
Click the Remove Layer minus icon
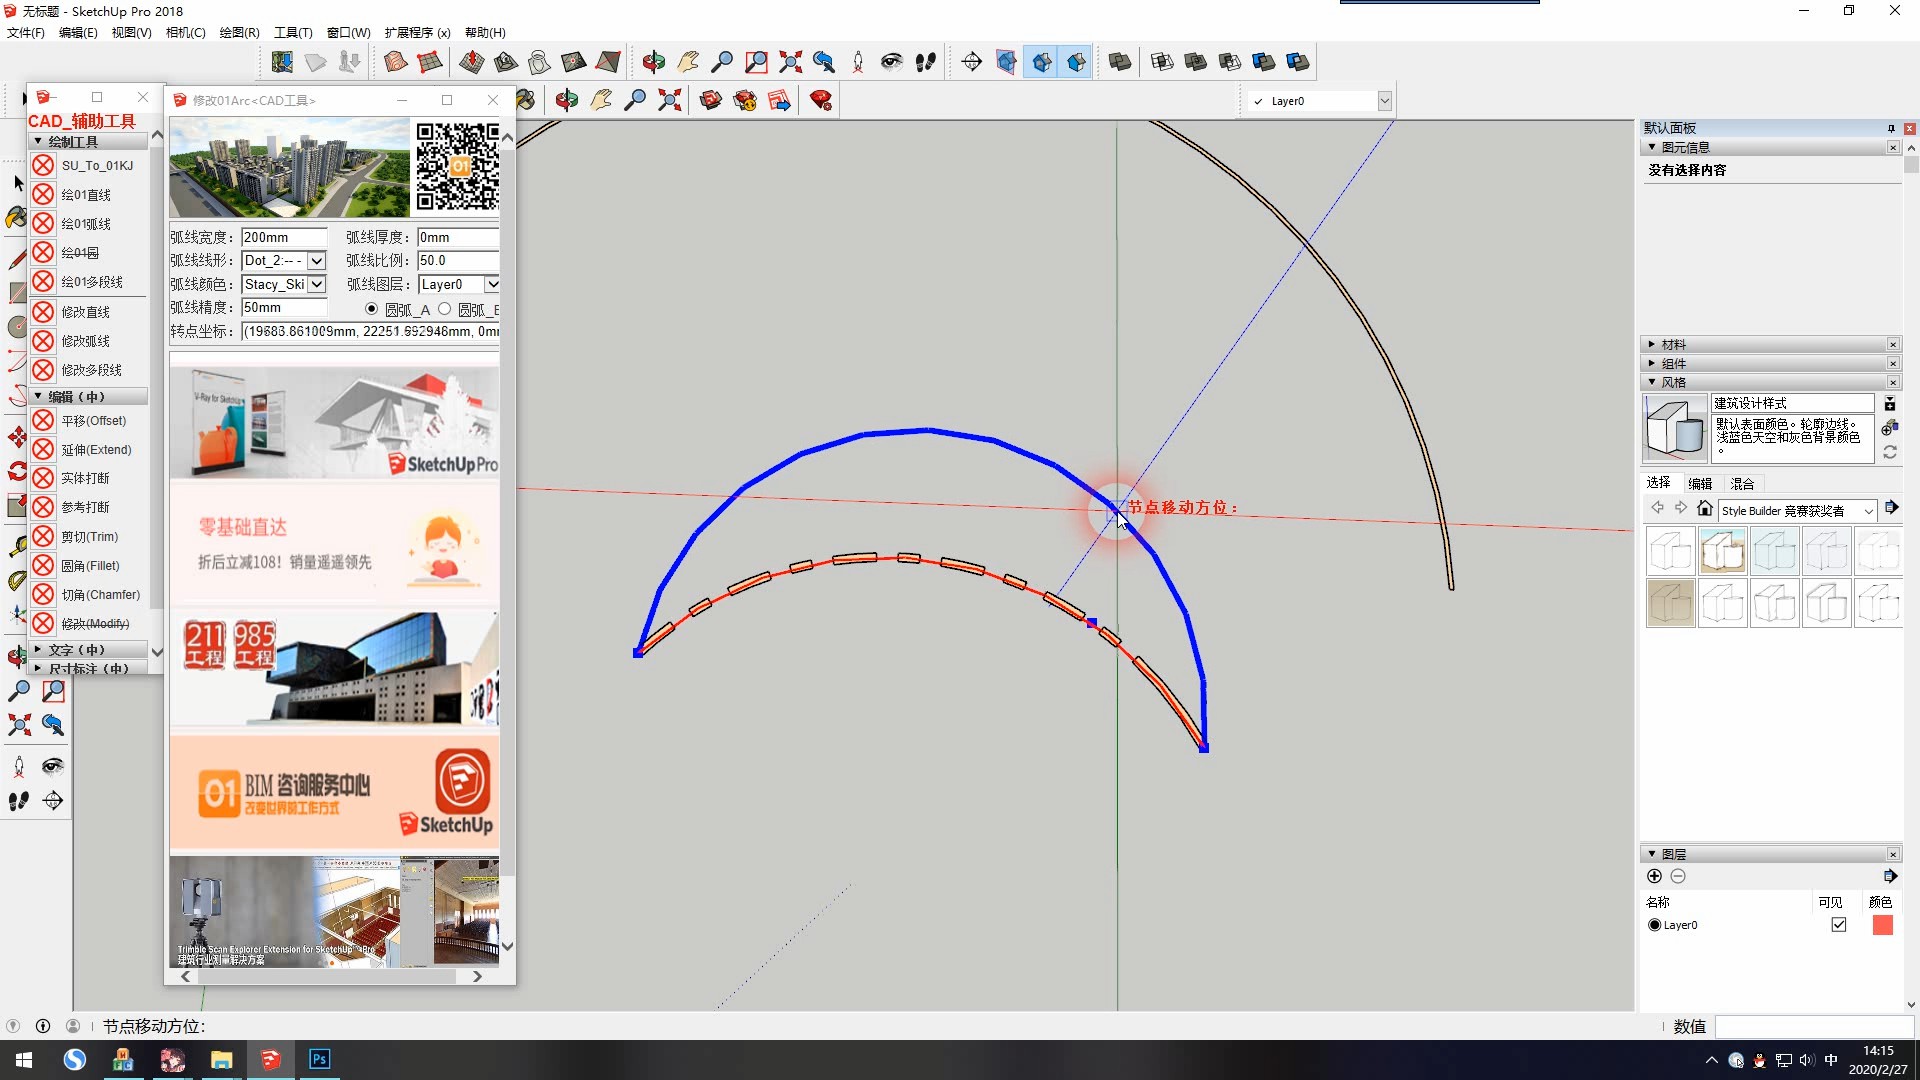1678,876
